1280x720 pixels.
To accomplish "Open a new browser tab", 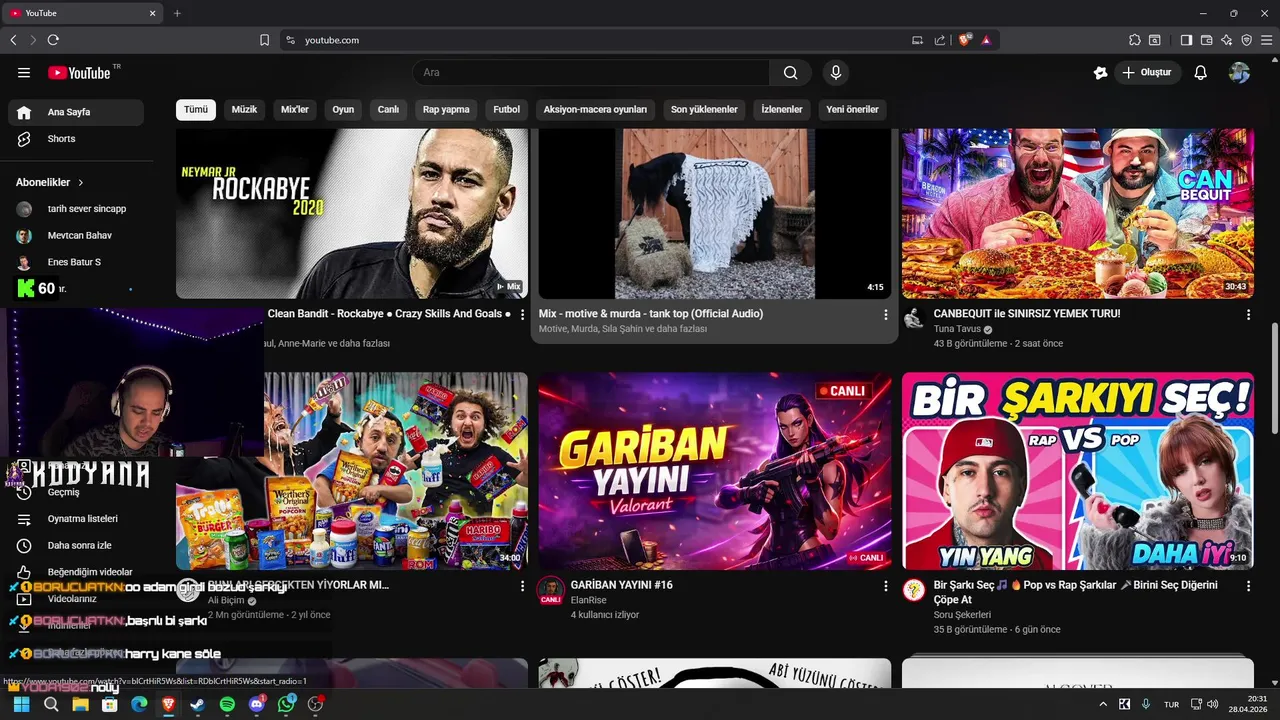I will point(177,13).
